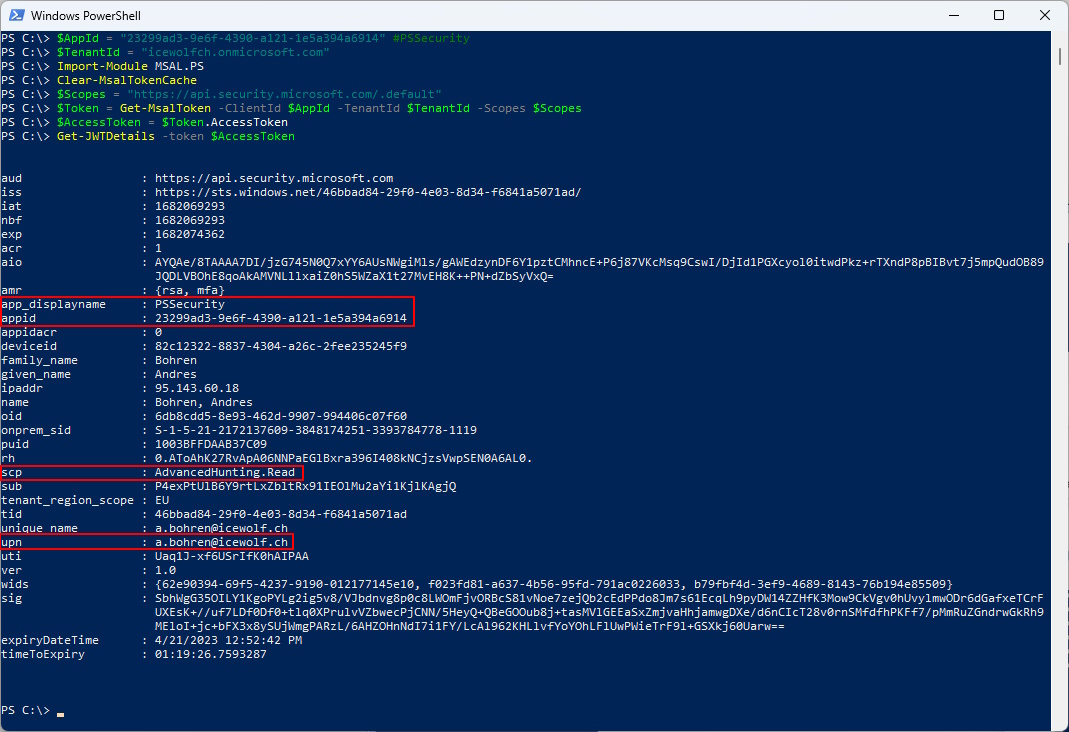Click the "Get-JWTDetails" cmdlet name

pos(106,136)
